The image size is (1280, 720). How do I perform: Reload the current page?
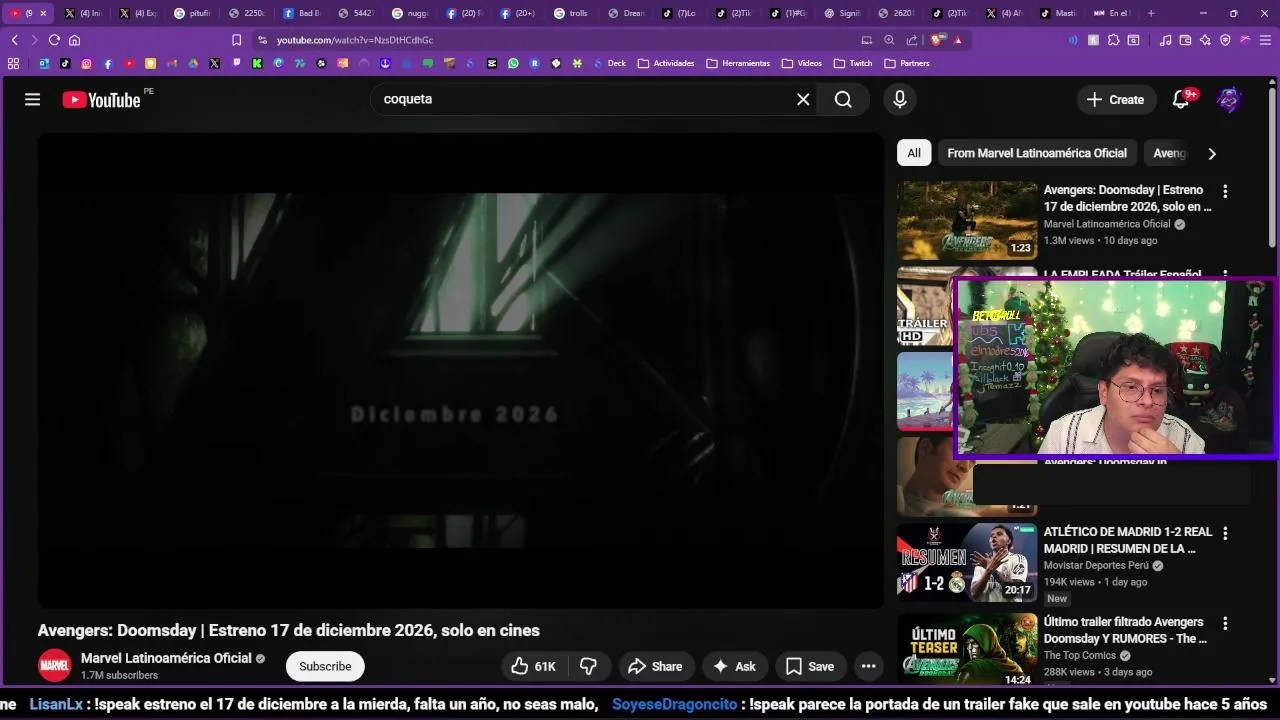(54, 40)
